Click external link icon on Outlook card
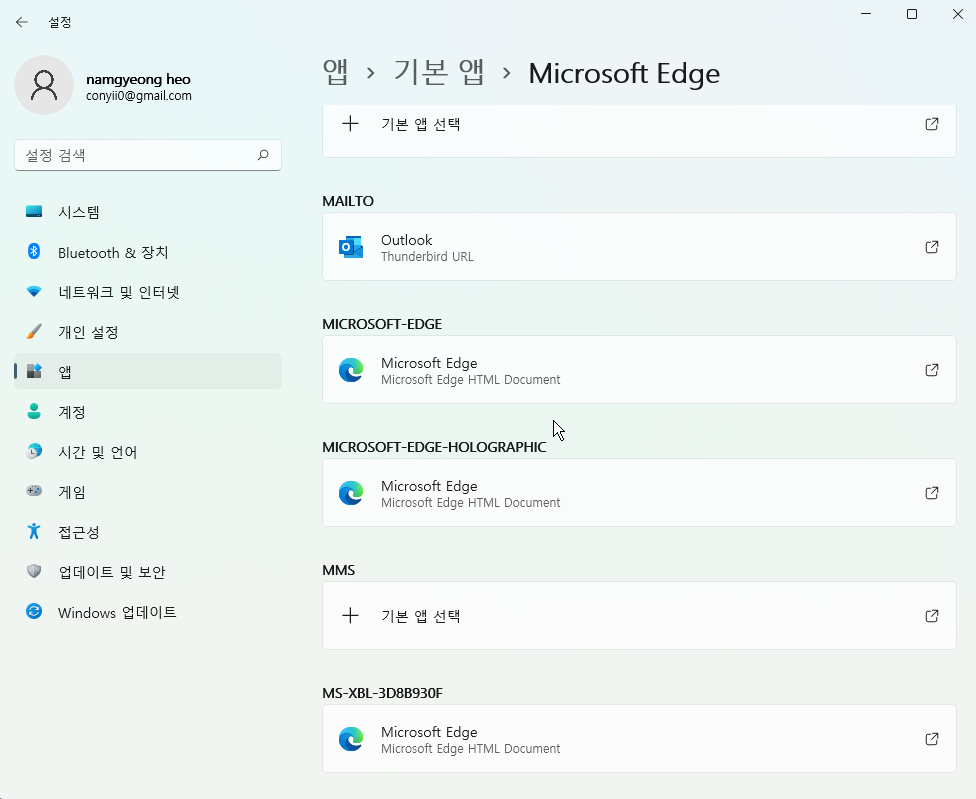The height and width of the screenshot is (799, 976). click(x=932, y=247)
